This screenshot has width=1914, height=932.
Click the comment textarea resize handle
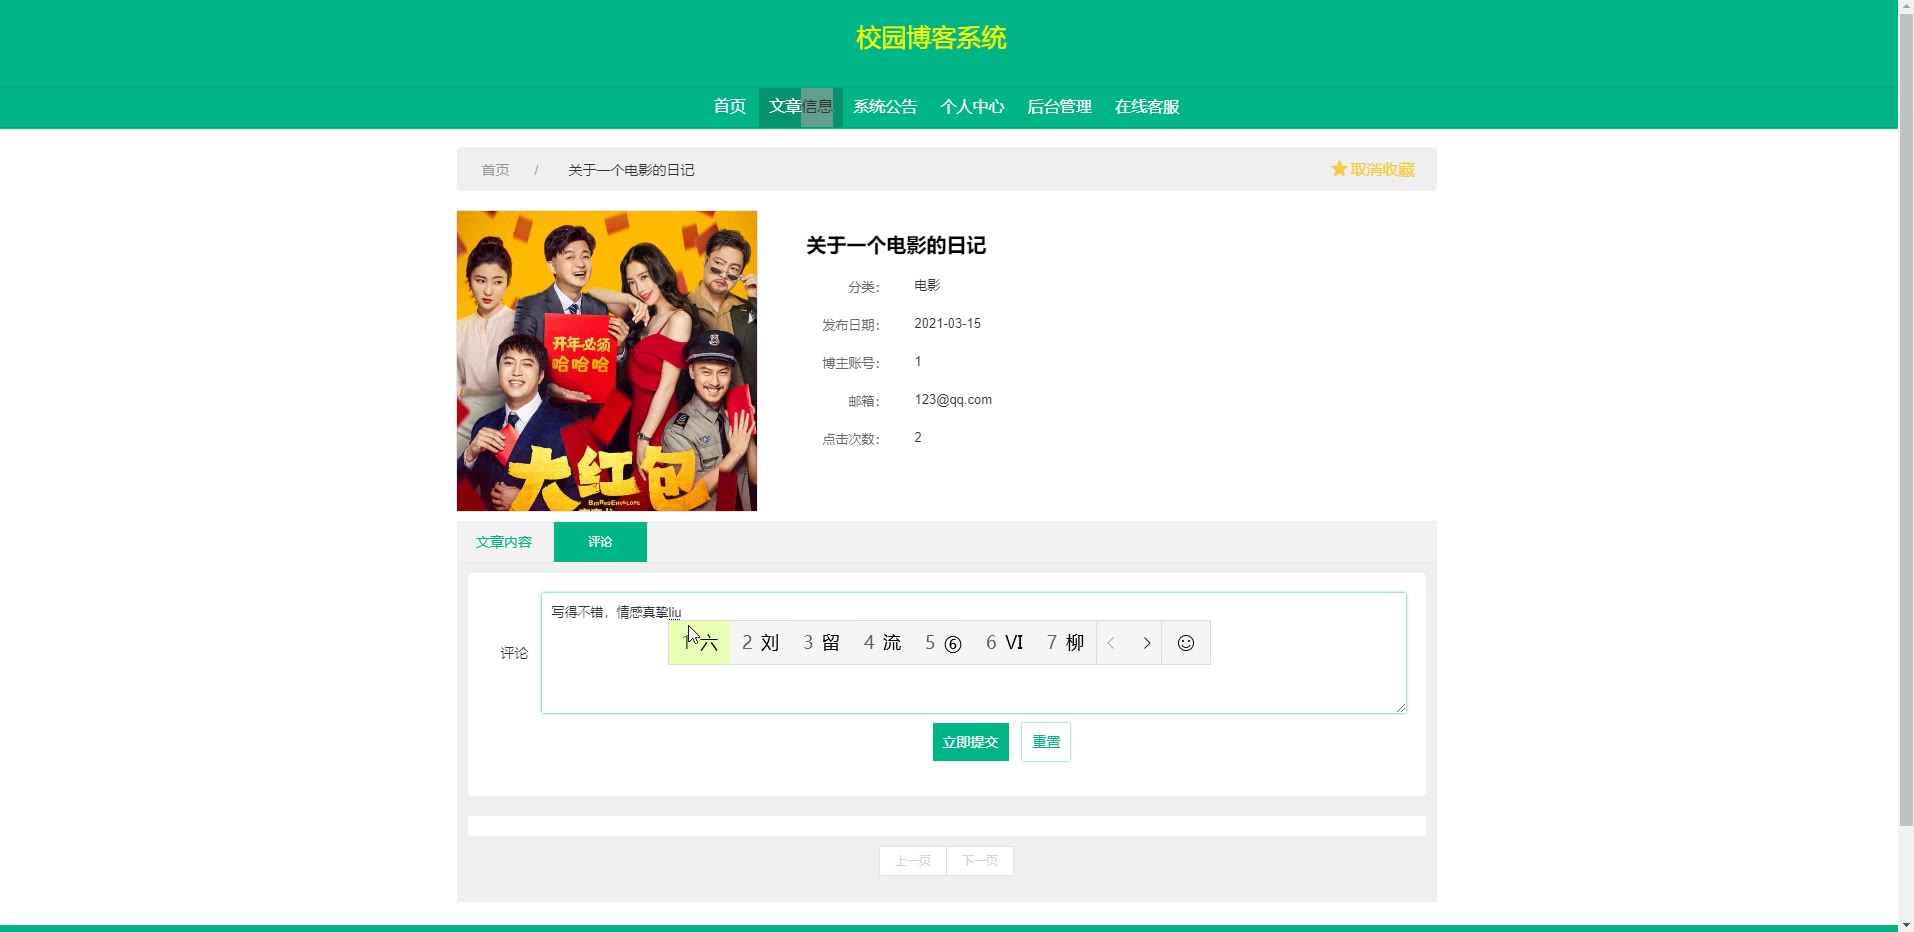[1400, 707]
